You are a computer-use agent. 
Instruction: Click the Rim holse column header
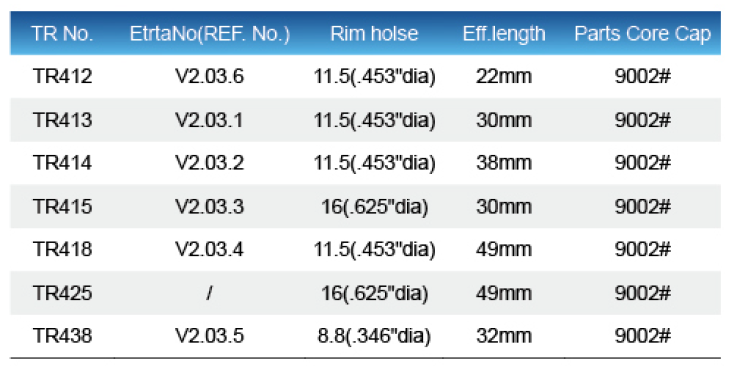pos(374,34)
